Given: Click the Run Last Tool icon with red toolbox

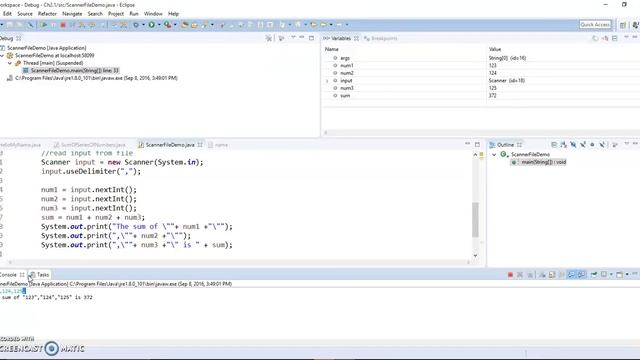Looking at the screenshot, I should pyautogui.click(x=167, y=25).
